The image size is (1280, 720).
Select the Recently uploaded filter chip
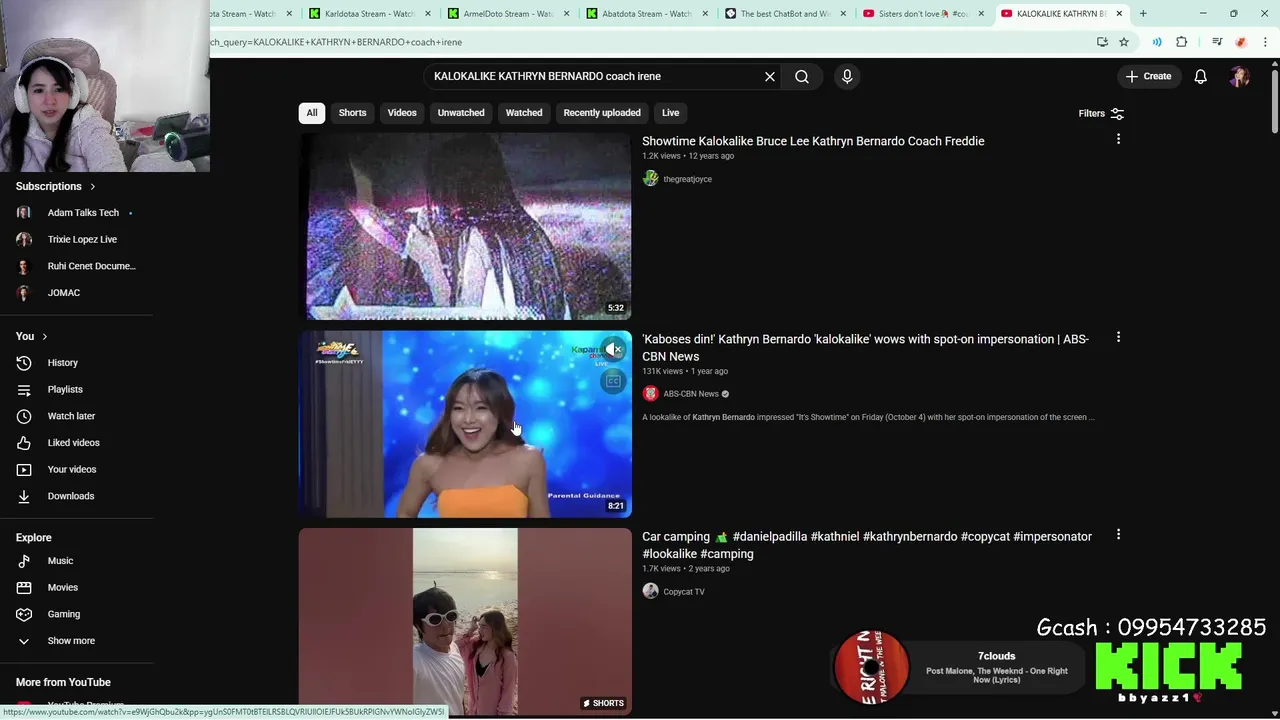[x=602, y=113]
